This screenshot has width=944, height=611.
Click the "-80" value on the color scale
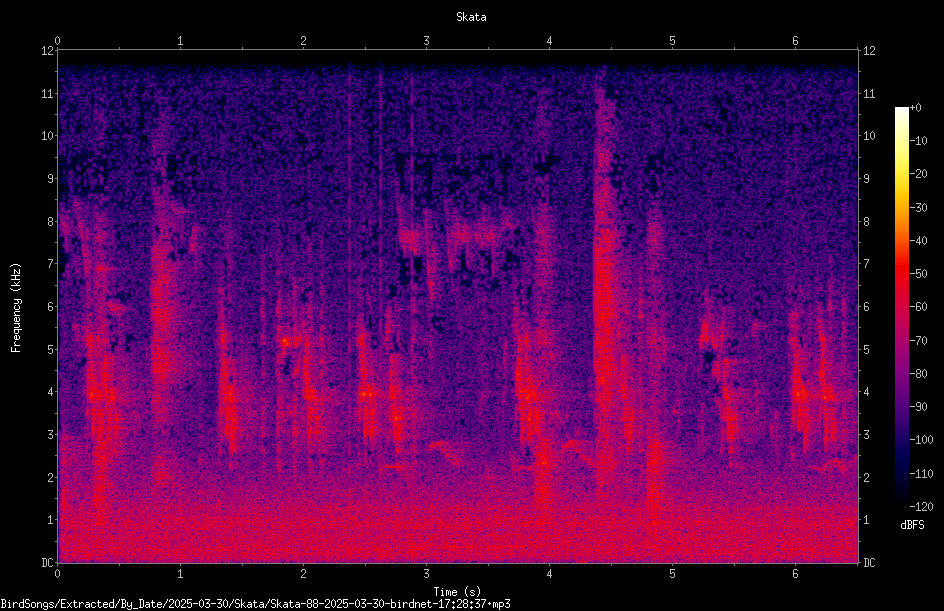coord(918,374)
